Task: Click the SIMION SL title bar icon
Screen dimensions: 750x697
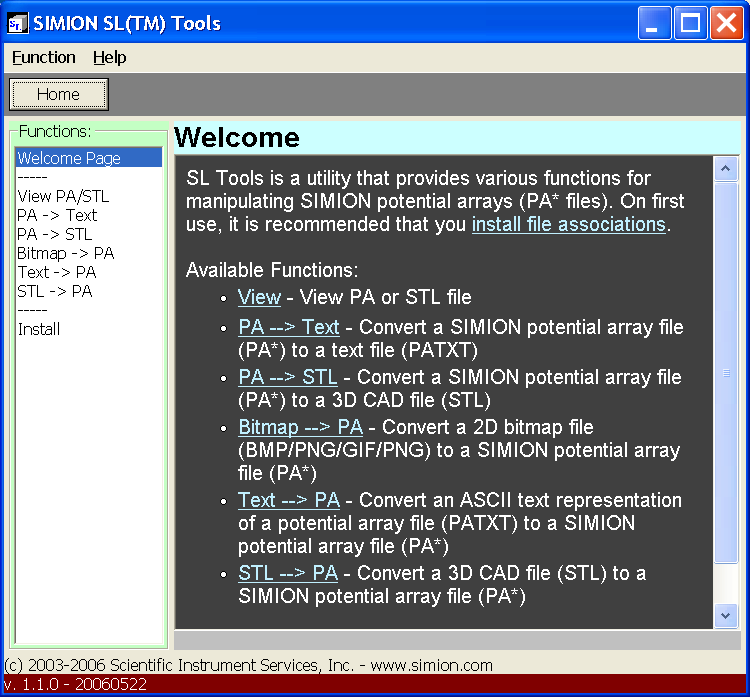Action: (x=18, y=23)
